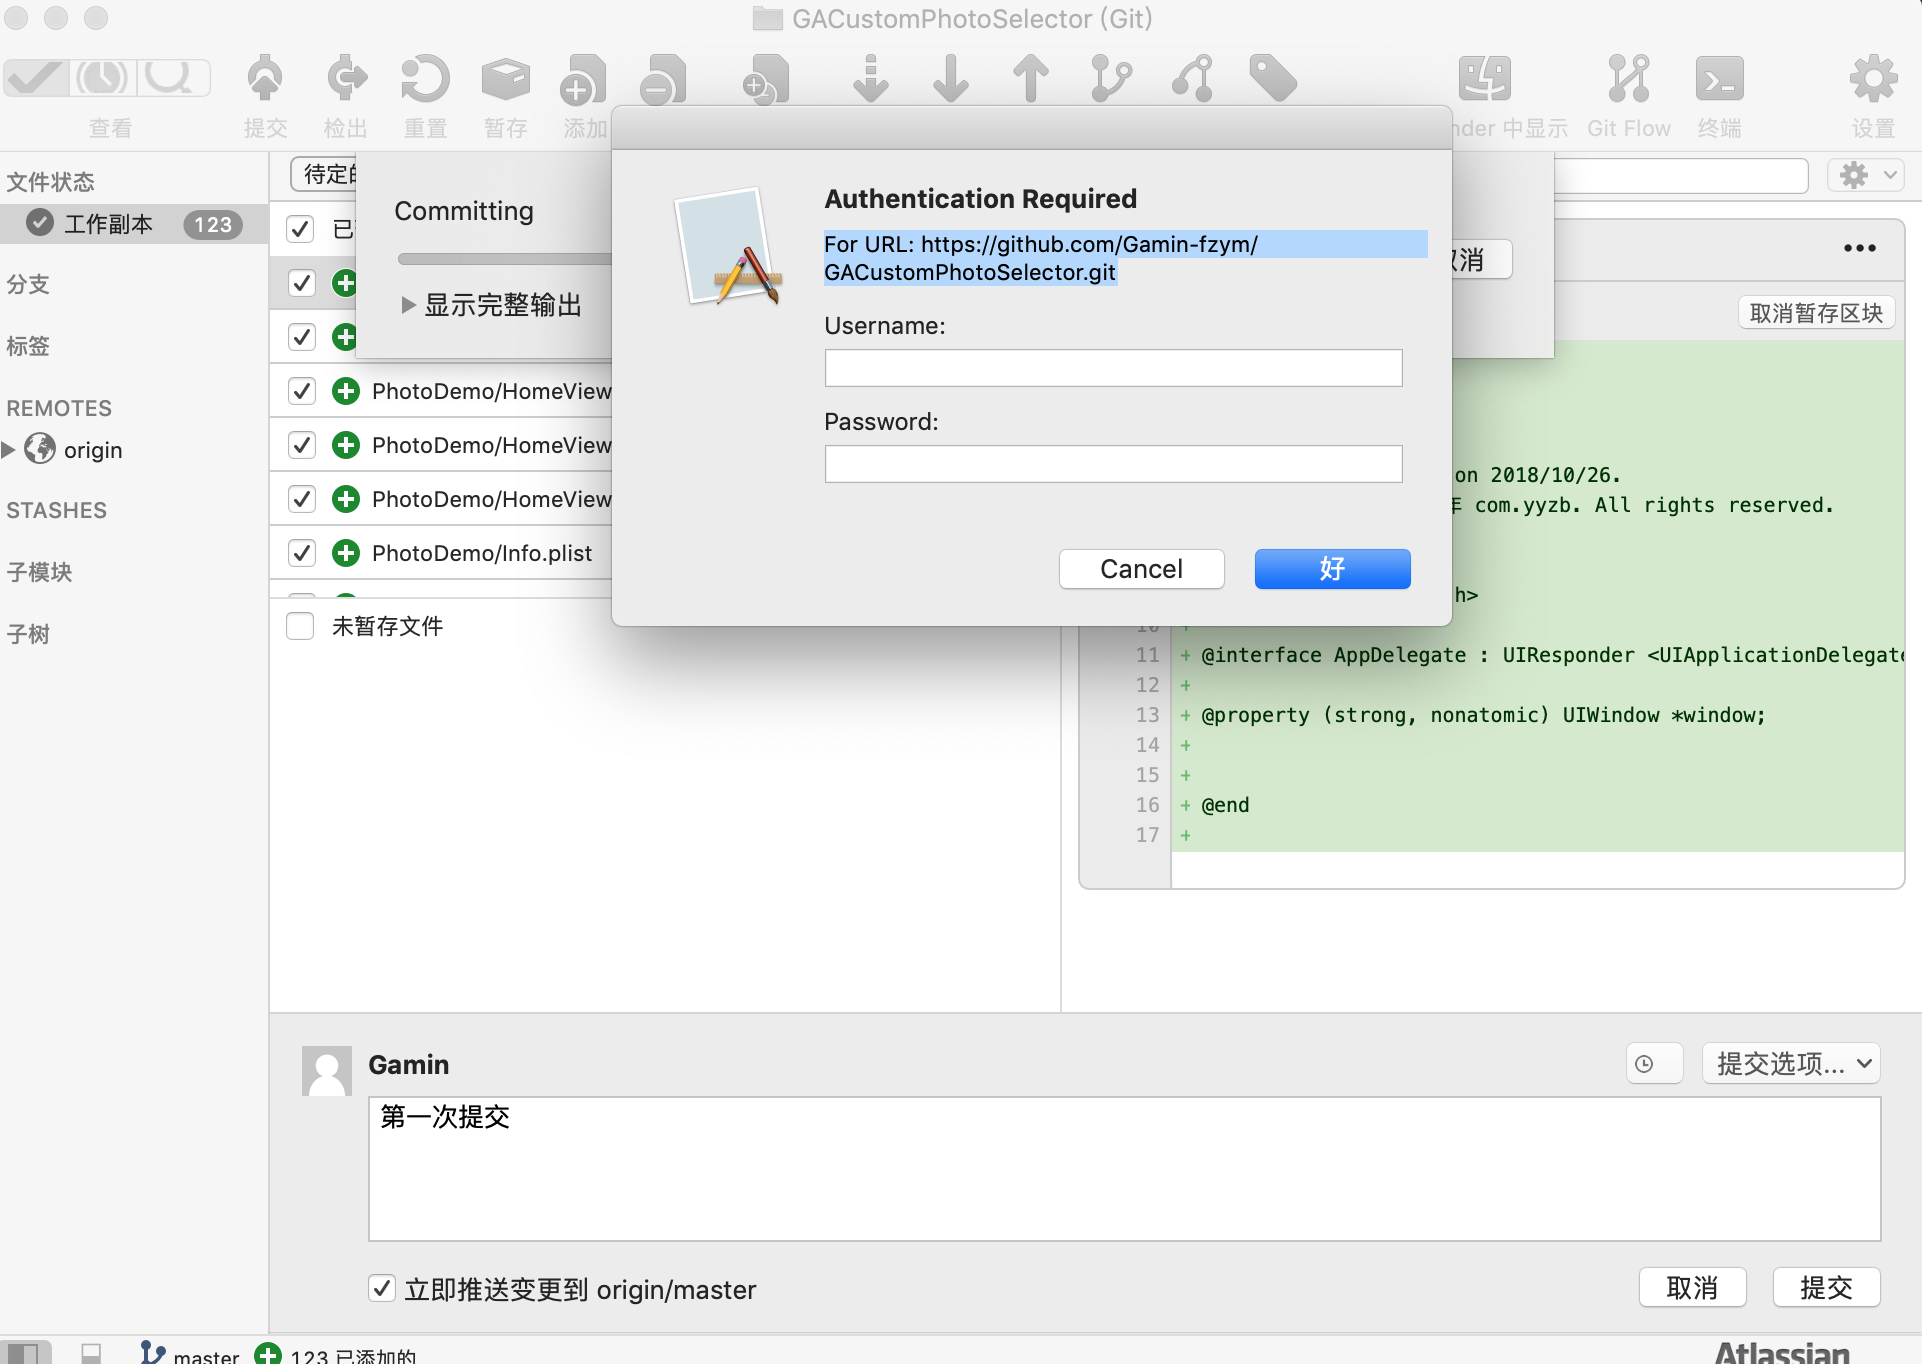
Task: Select the search view segment
Action: [x=173, y=77]
